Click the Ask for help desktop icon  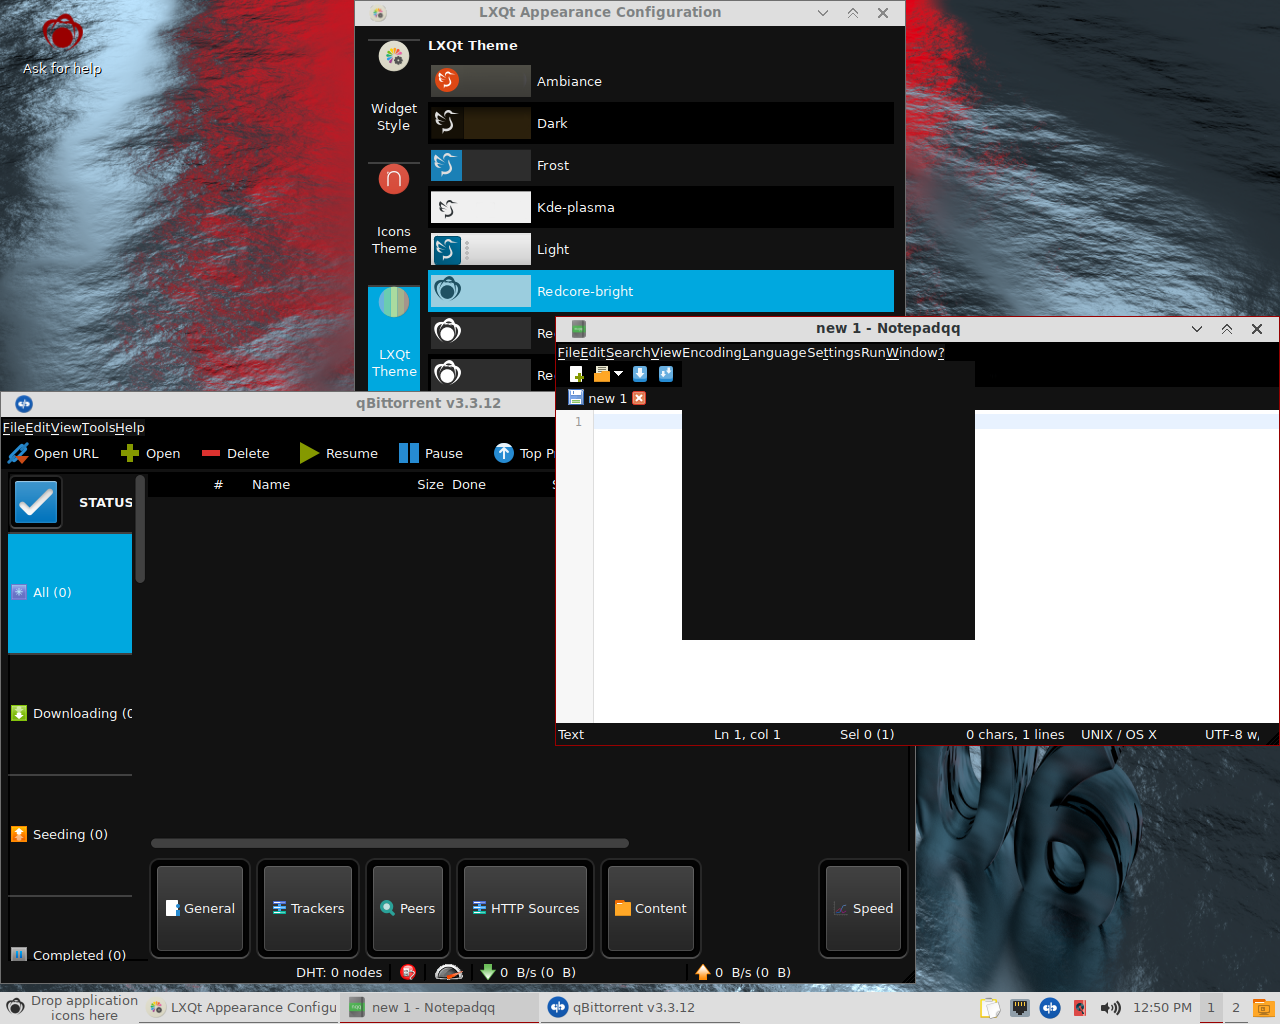click(x=62, y=45)
